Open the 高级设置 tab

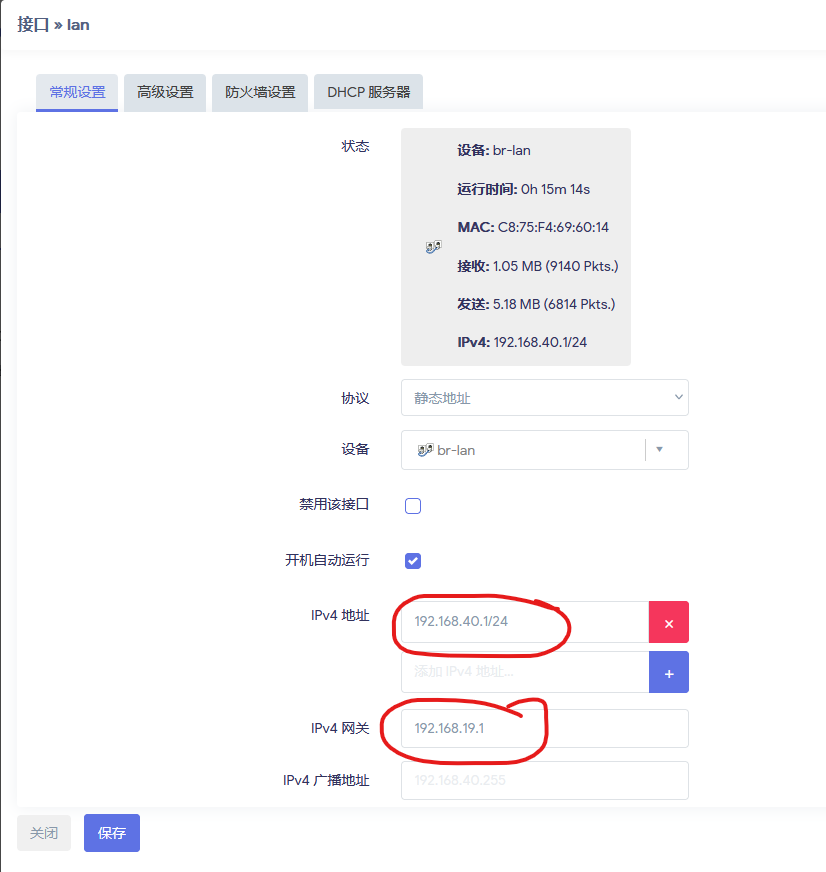[x=165, y=92]
